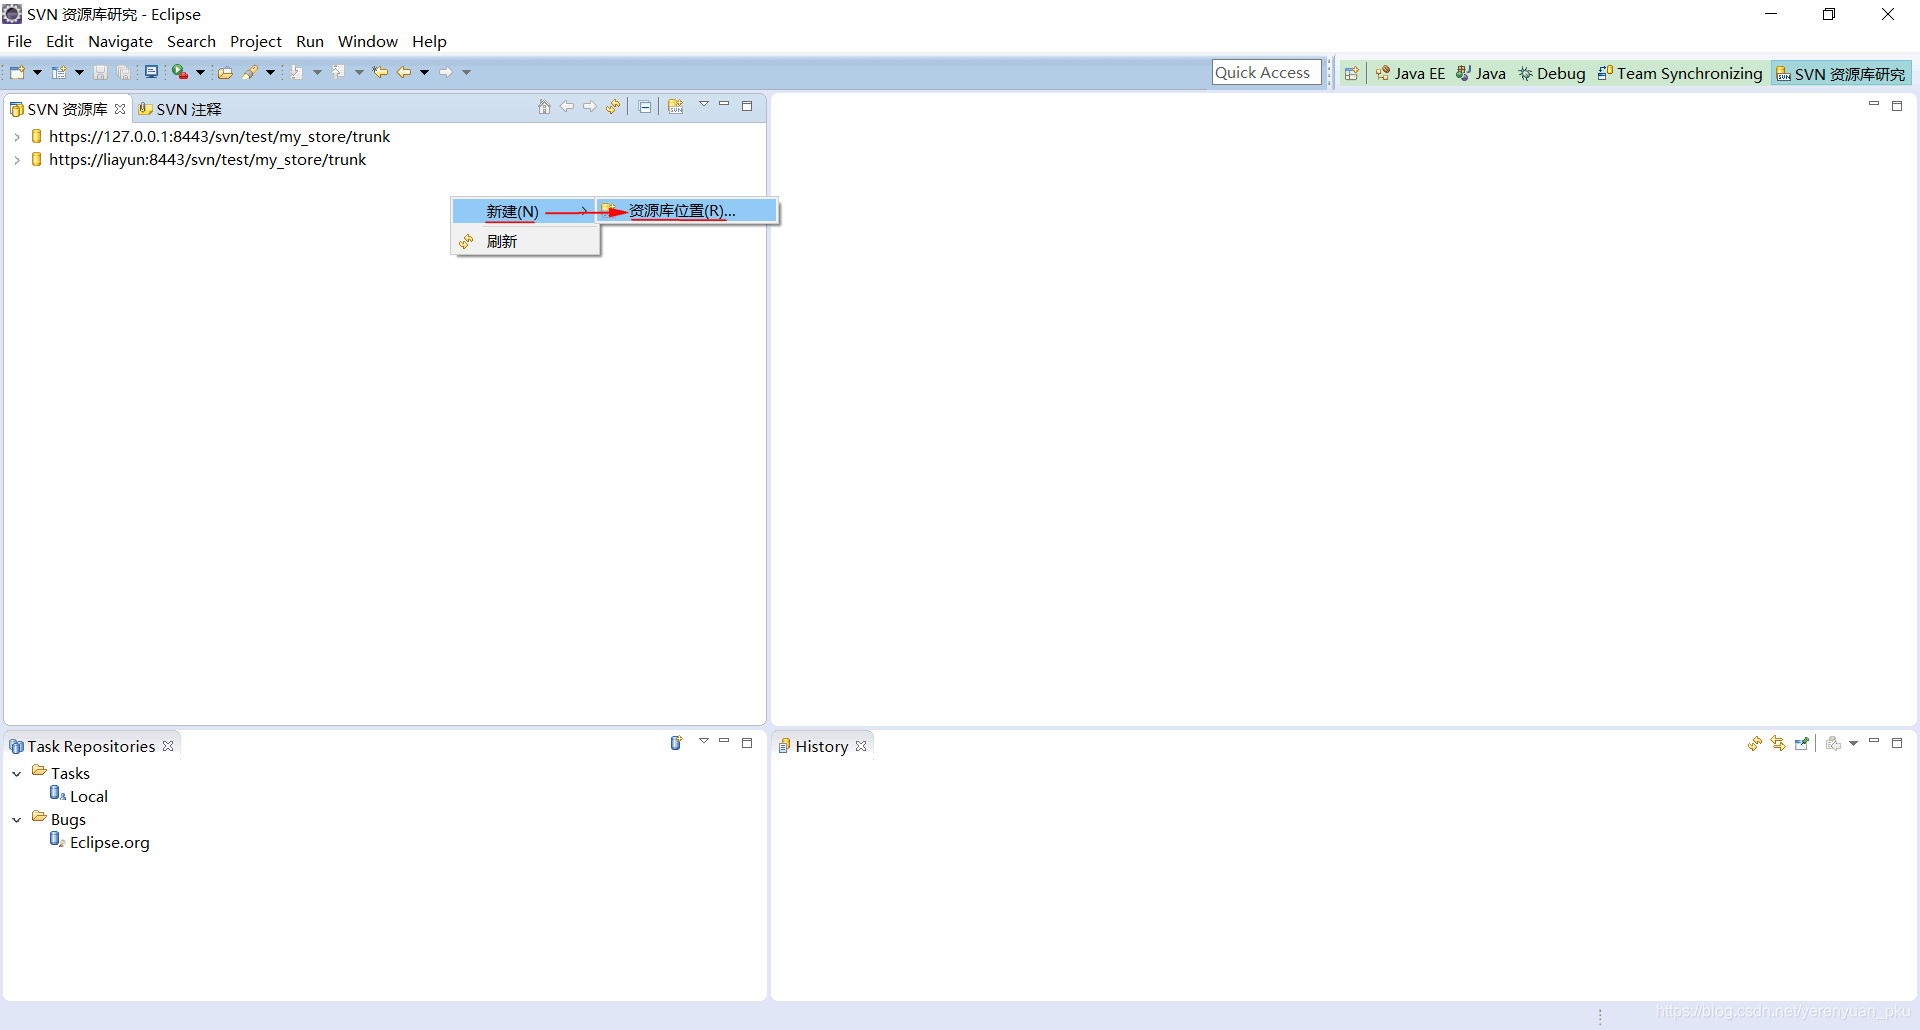The width and height of the screenshot is (1920, 1030).
Task: Expand the https://liayun:8443 repository node
Action: click(x=17, y=160)
